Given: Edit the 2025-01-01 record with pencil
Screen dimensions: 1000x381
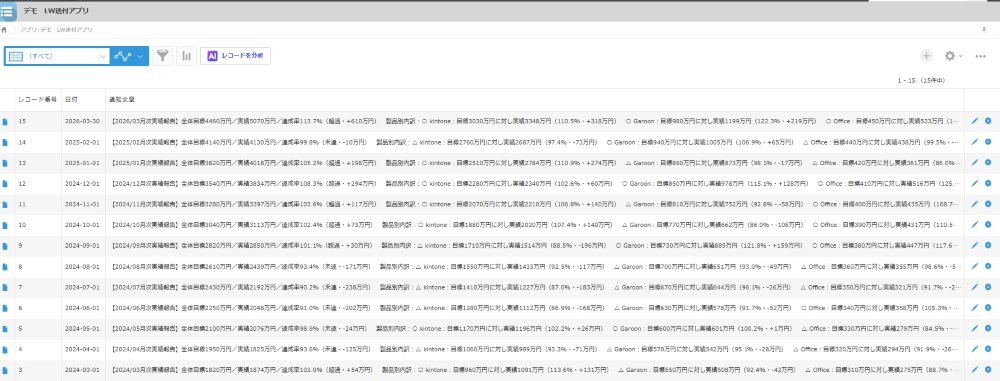Looking at the screenshot, I should click(974, 163).
